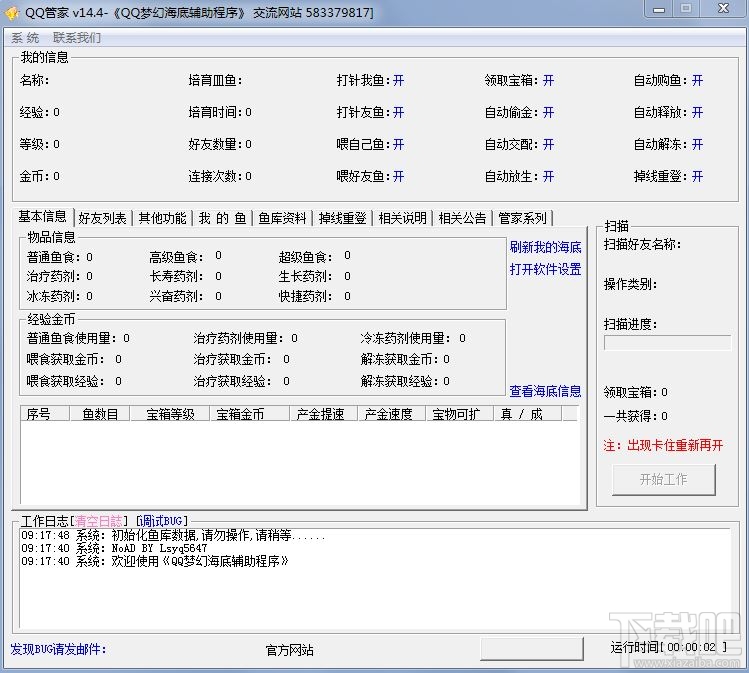
Task: Open the 系统 menu
Action: click(25, 38)
